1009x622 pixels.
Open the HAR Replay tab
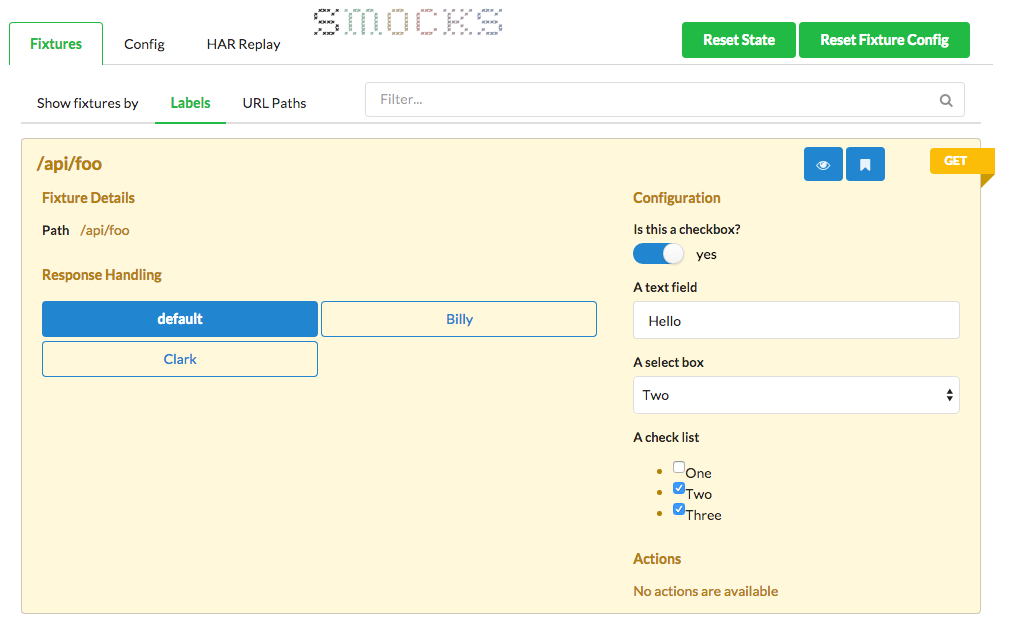point(243,44)
